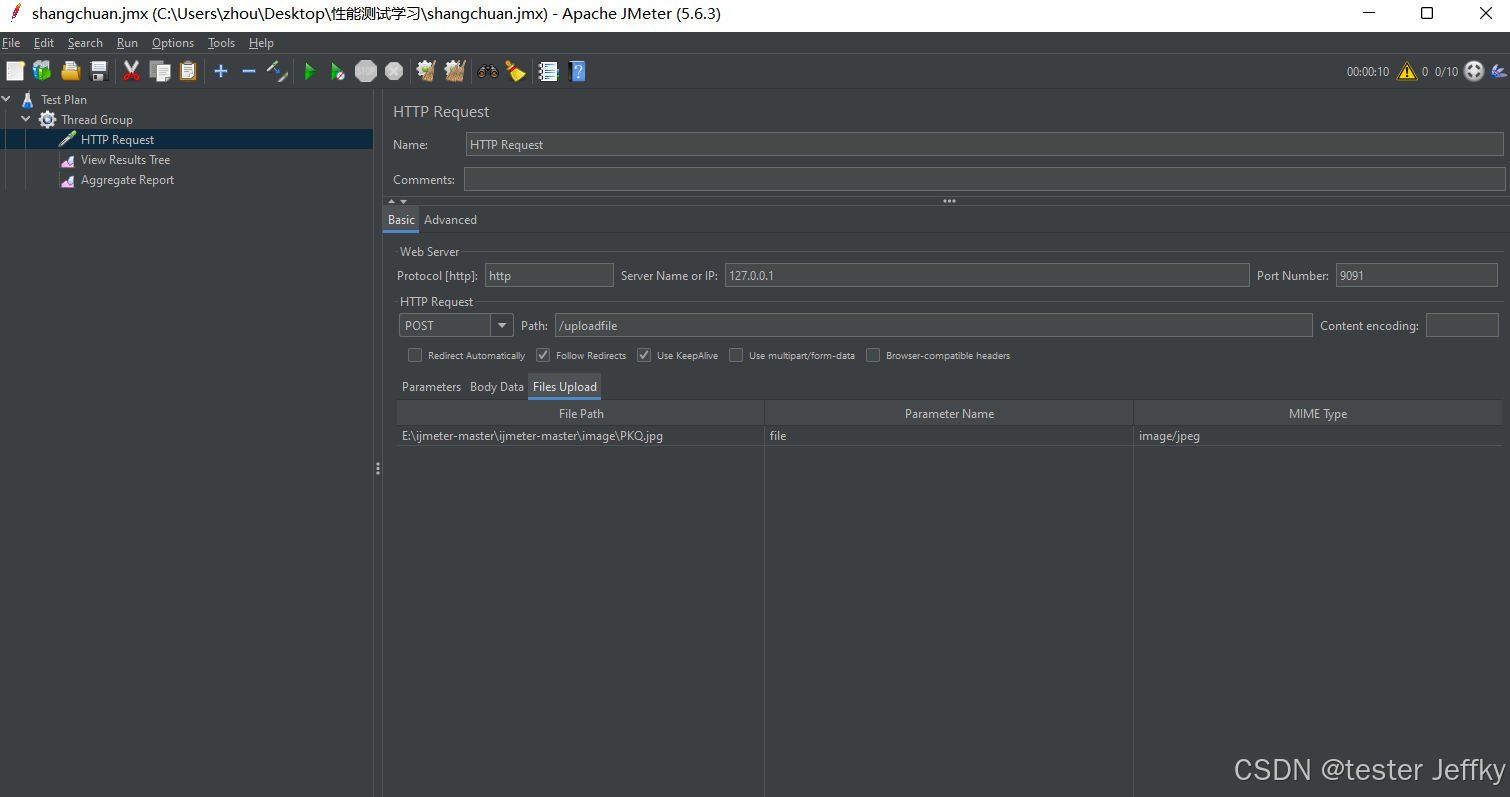Select the Basic tab
1510x797 pixels.
(x=401, y=219)
